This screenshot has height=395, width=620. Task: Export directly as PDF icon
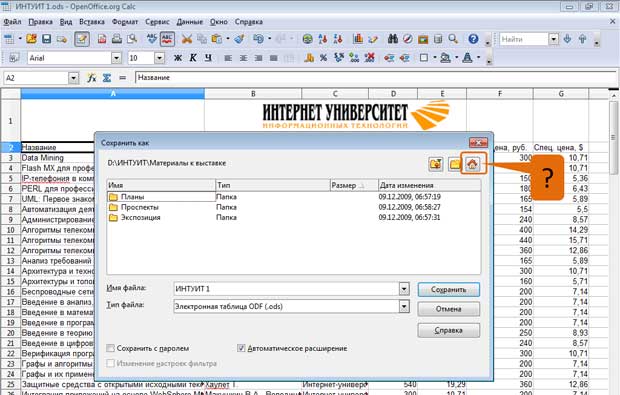coord(102,39)
